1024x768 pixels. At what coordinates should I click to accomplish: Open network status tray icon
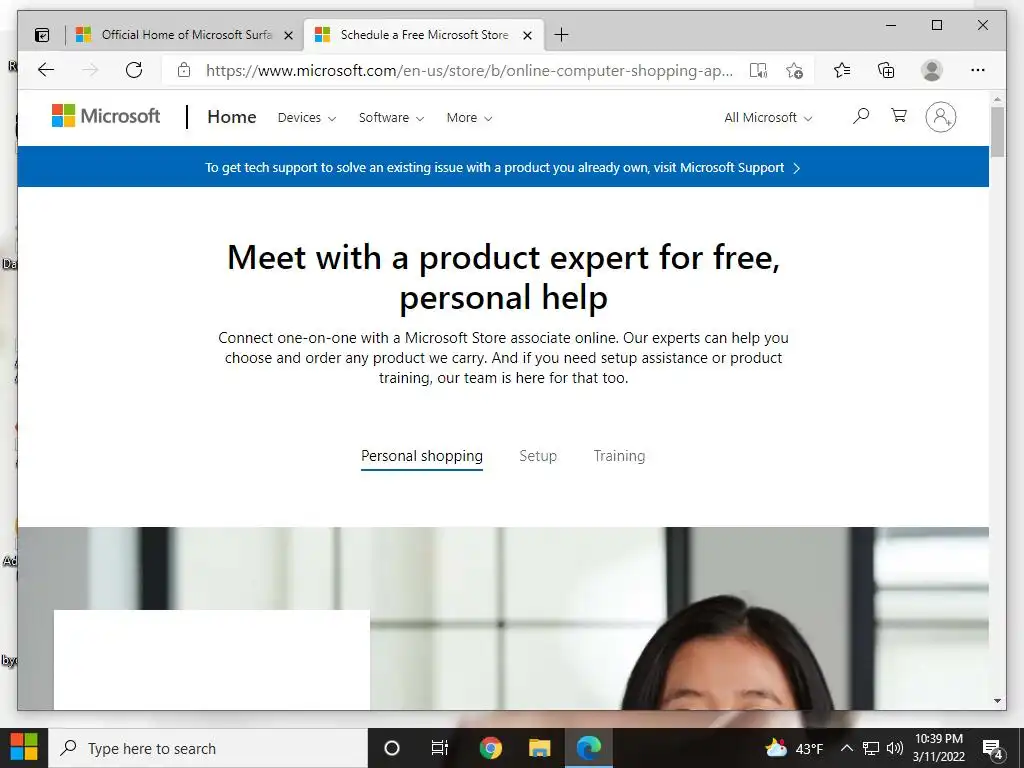871,748
